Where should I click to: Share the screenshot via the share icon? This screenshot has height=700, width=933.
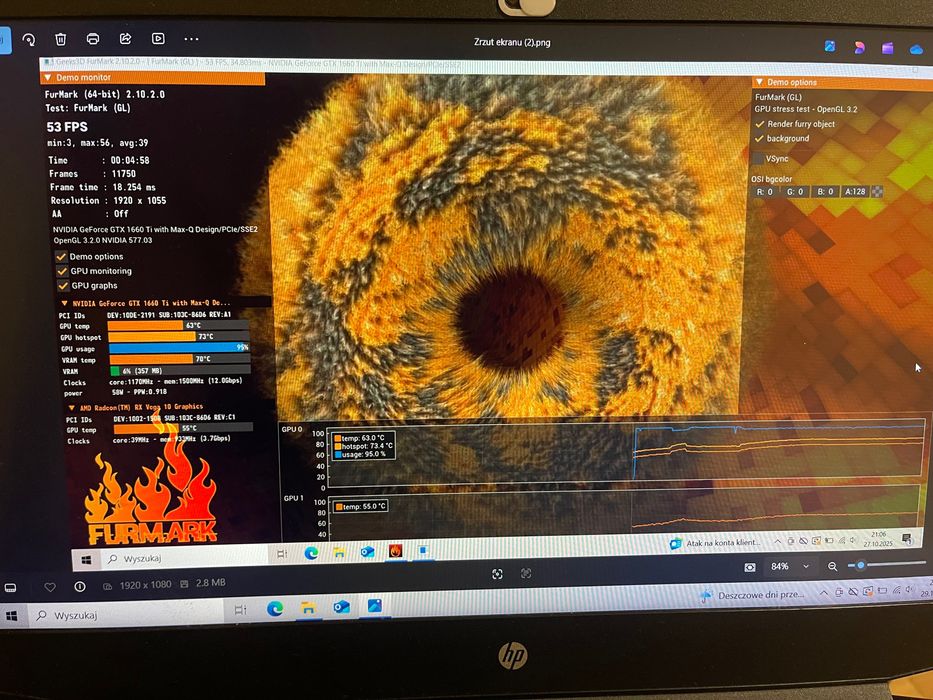click(x=125, y=39)
